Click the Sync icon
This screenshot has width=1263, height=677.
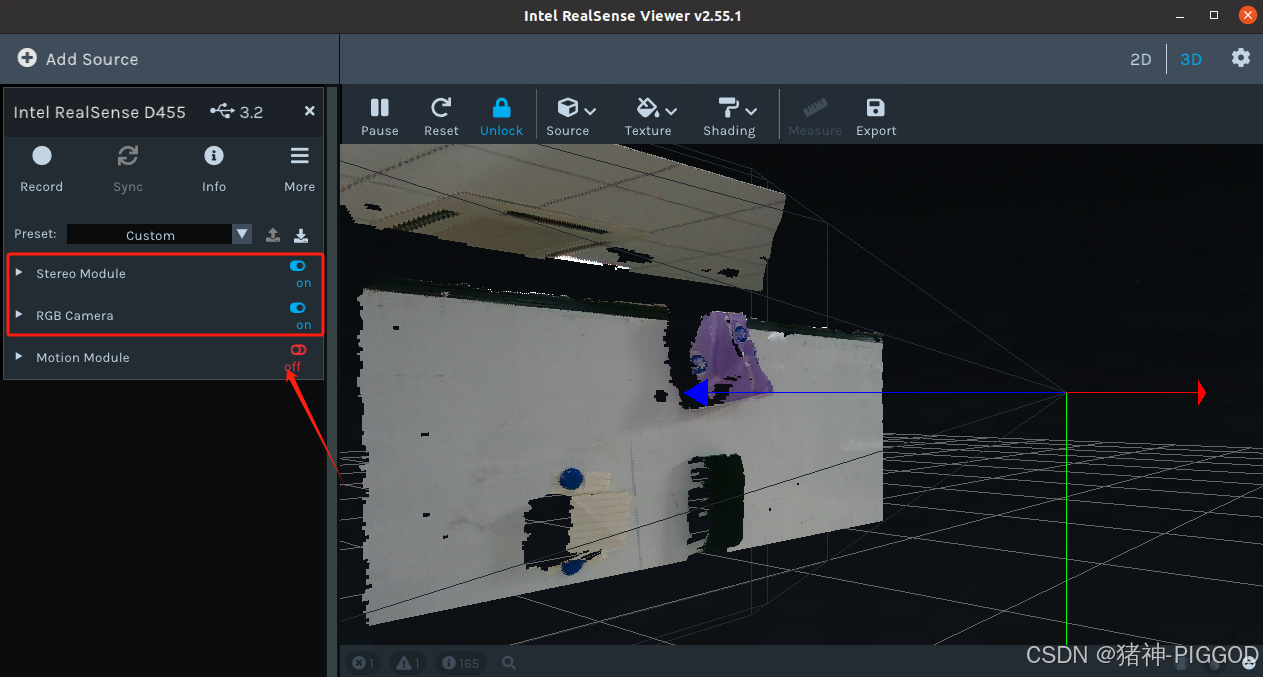click(x=128, y=155)
